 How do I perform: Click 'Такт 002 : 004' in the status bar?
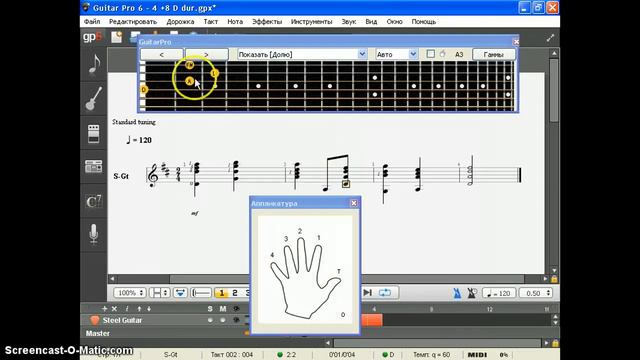[232, 355]
